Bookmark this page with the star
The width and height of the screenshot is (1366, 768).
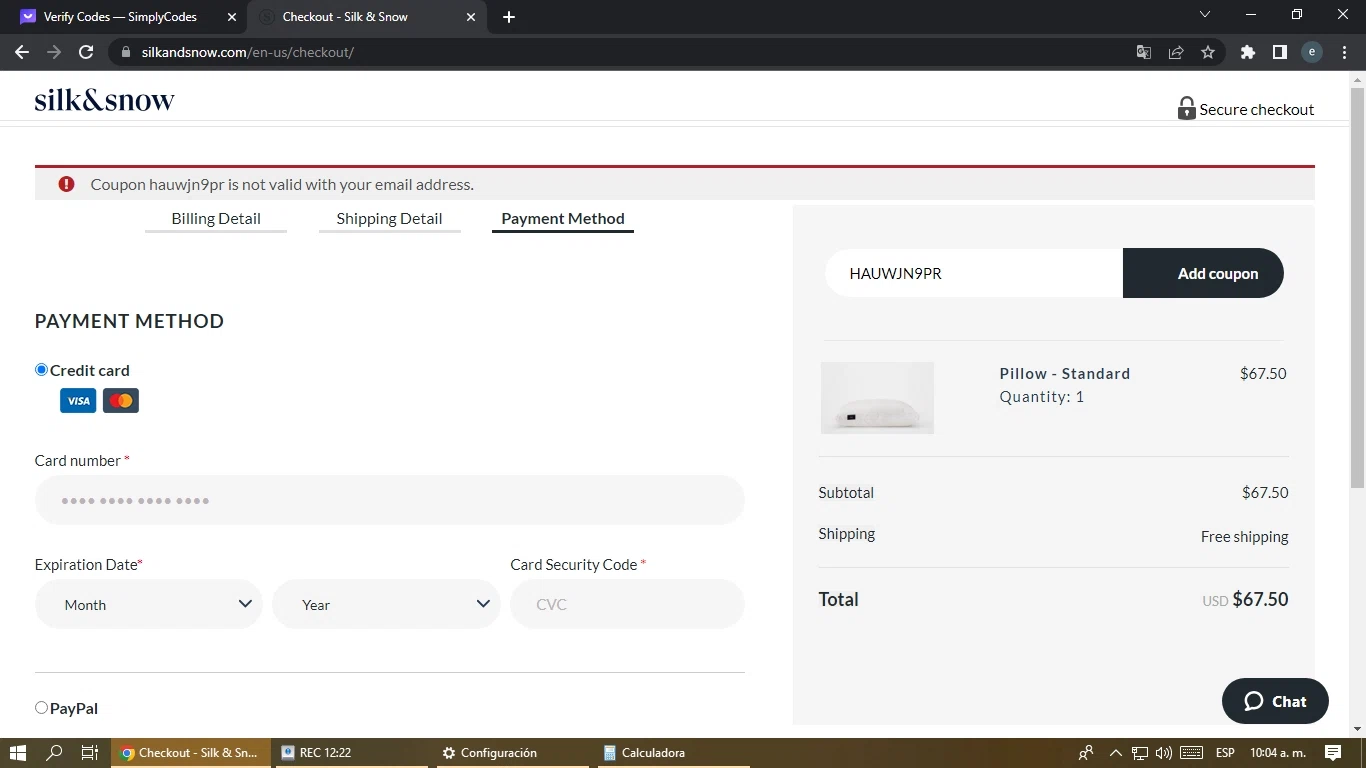[1208, 52]
